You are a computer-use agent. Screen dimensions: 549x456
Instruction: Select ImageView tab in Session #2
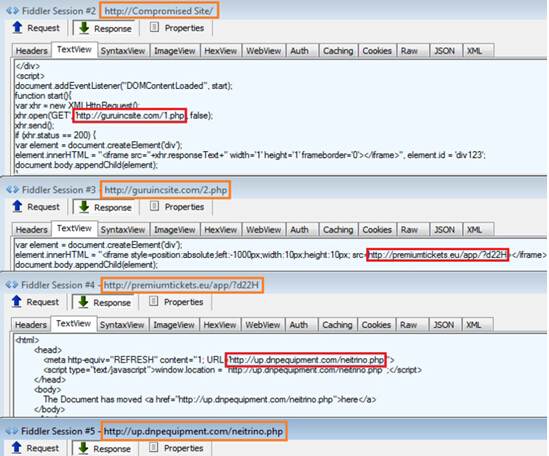click(175, 51)
